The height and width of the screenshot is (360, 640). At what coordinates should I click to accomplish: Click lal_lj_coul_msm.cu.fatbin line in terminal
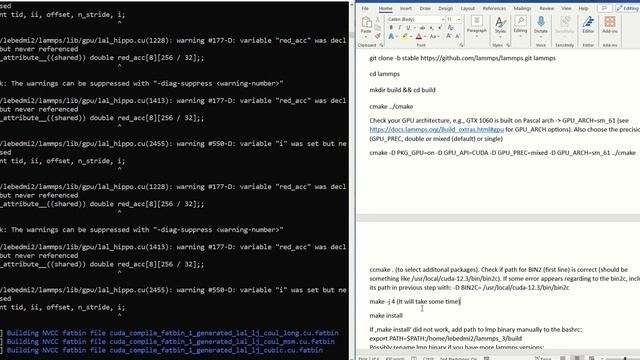[x=171, y=341]
